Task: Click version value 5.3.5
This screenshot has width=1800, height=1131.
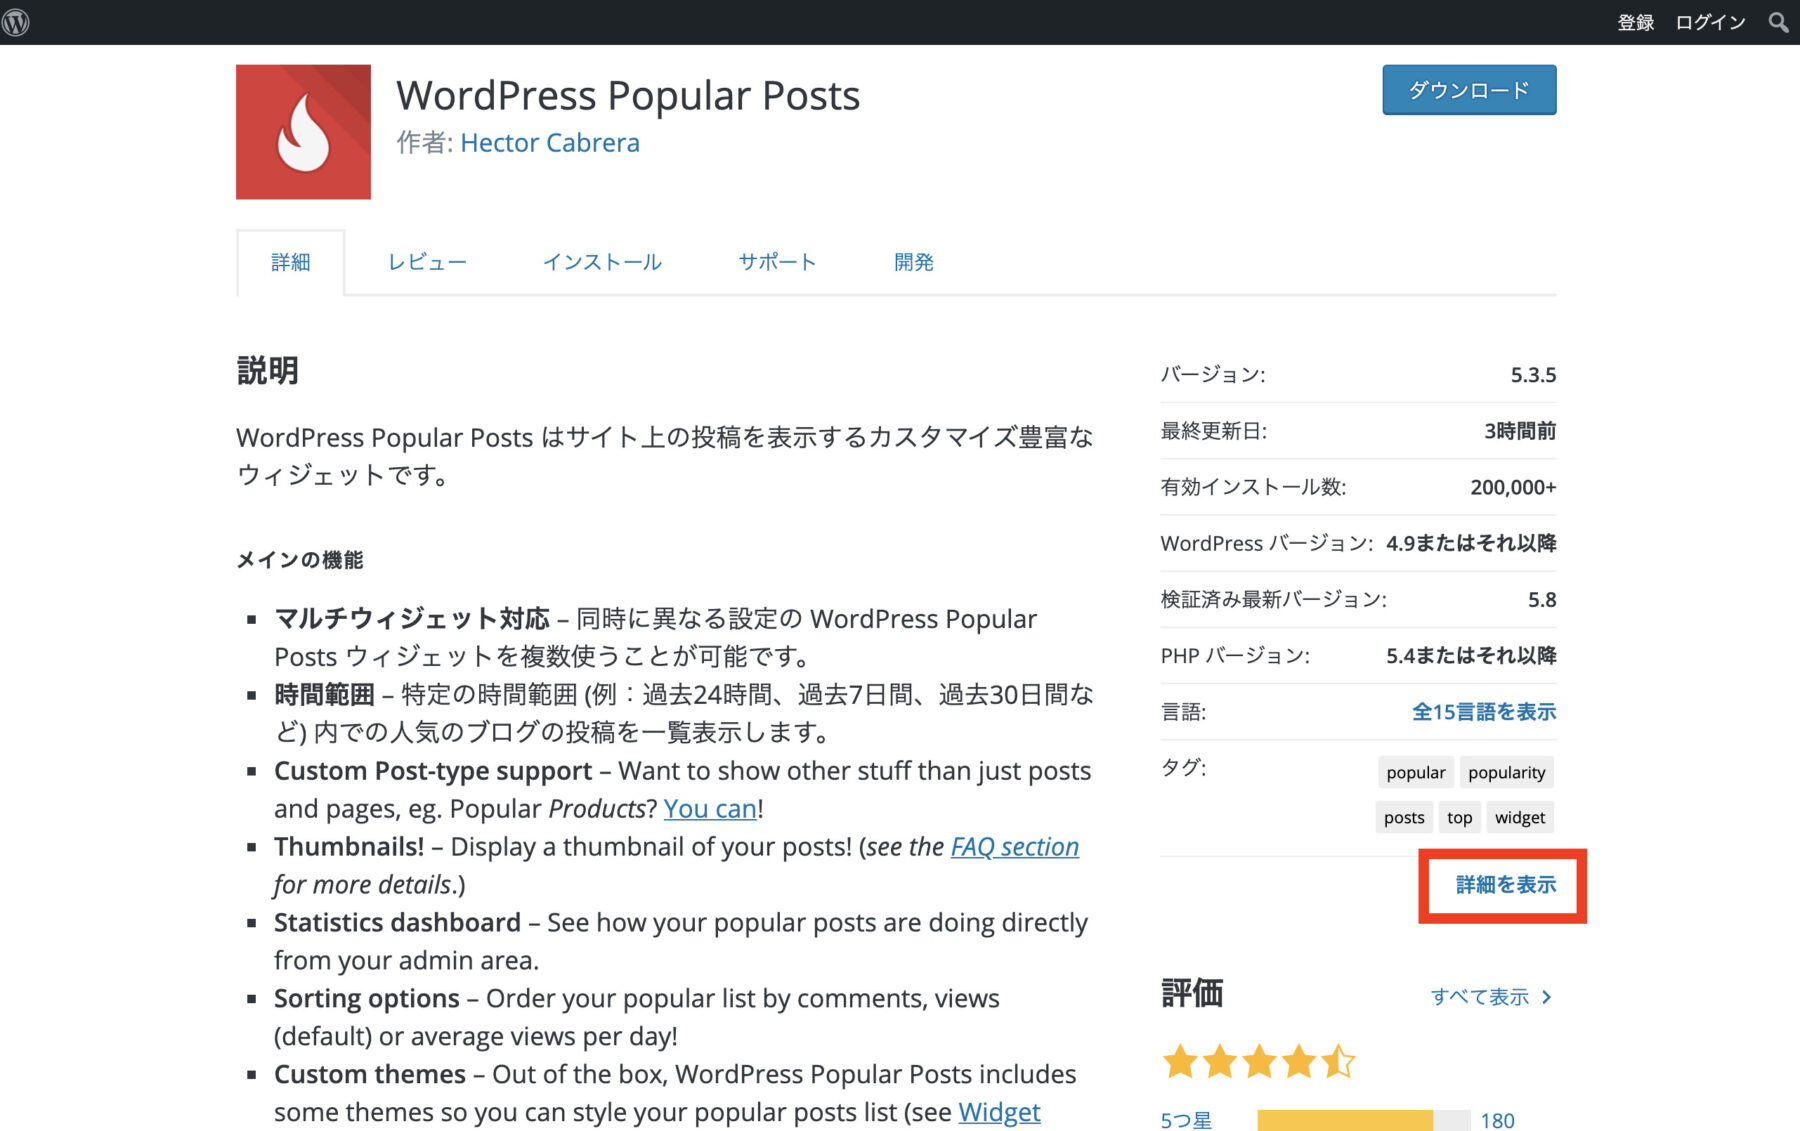Action: [x=1533, y=375]
